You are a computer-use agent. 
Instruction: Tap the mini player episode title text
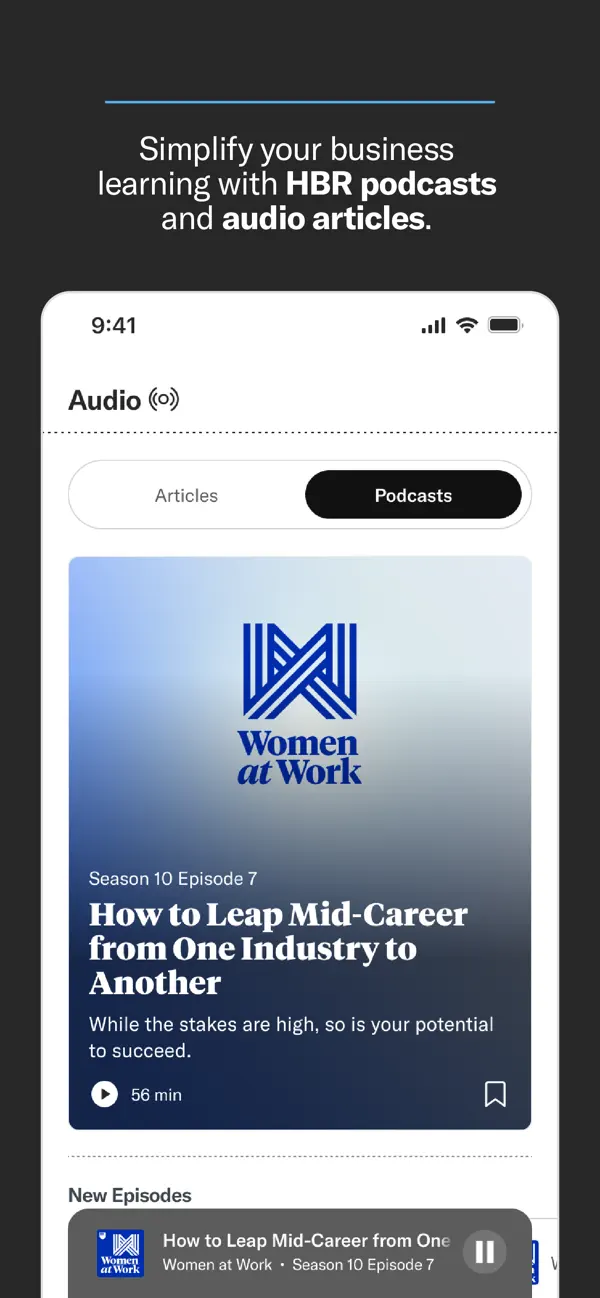click(x=306, y=1240)
